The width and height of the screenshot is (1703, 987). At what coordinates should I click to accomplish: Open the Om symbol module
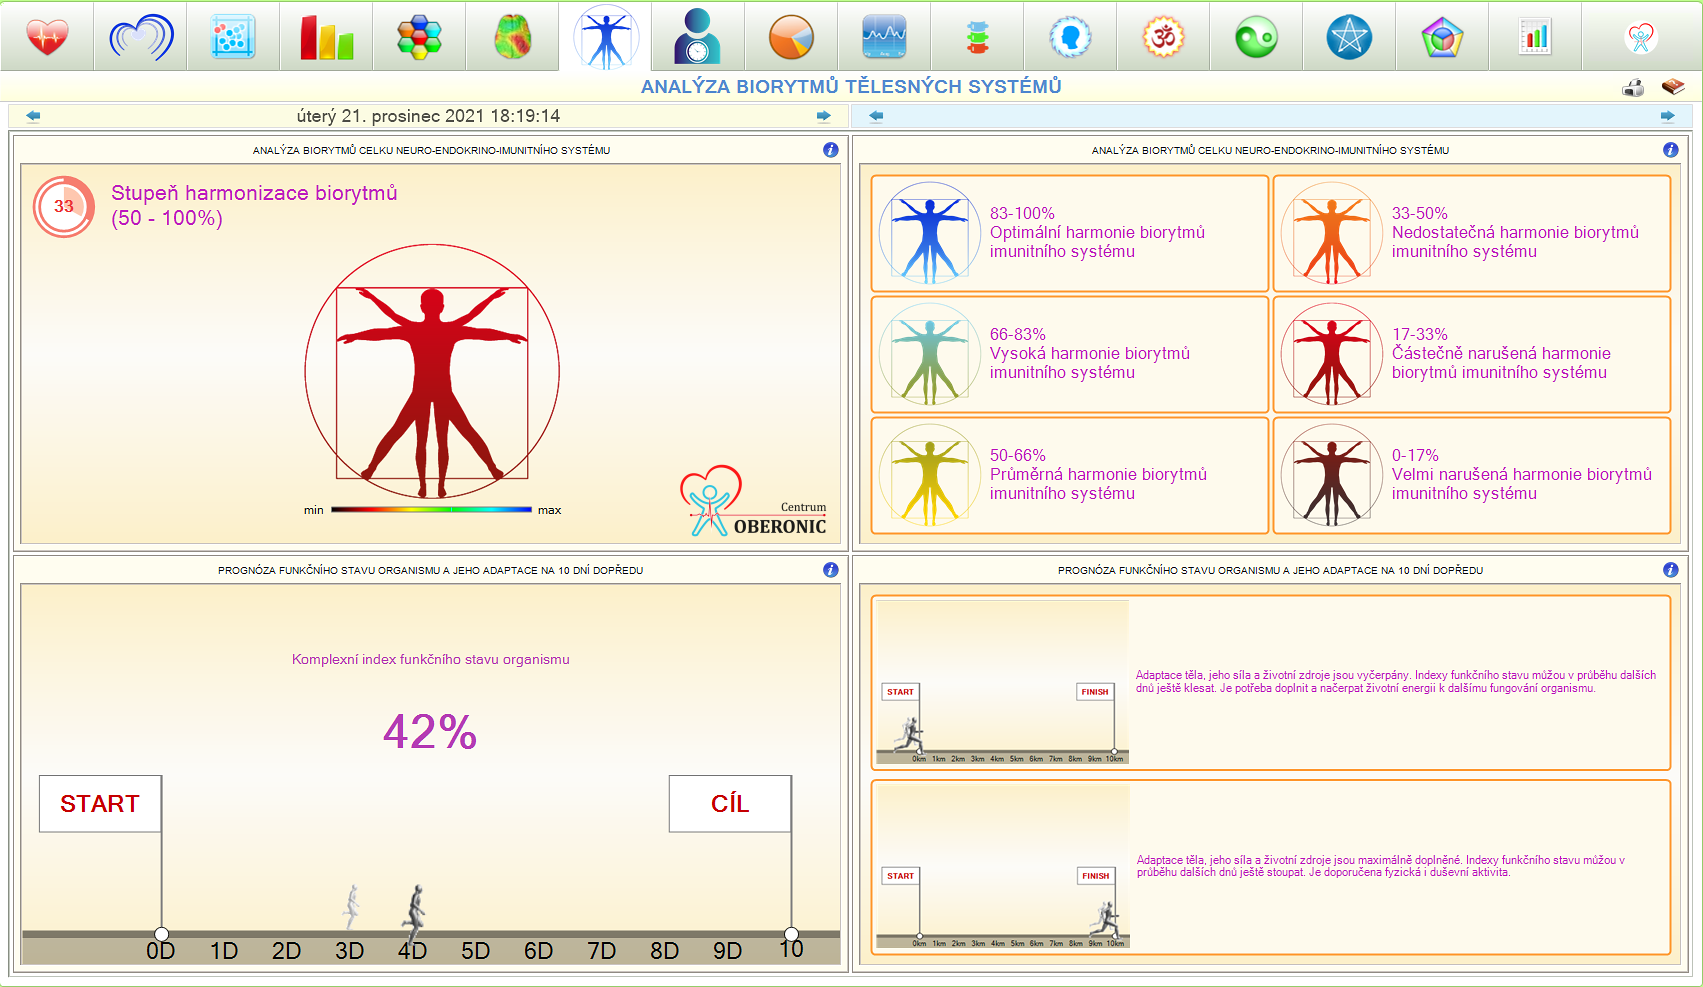1163,37
